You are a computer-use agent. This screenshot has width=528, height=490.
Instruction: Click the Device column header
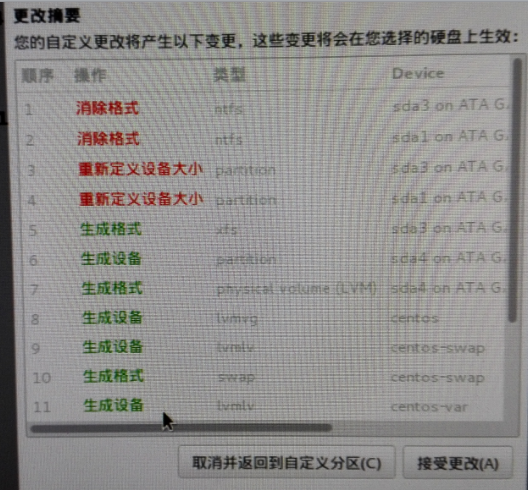click(418, 73)
